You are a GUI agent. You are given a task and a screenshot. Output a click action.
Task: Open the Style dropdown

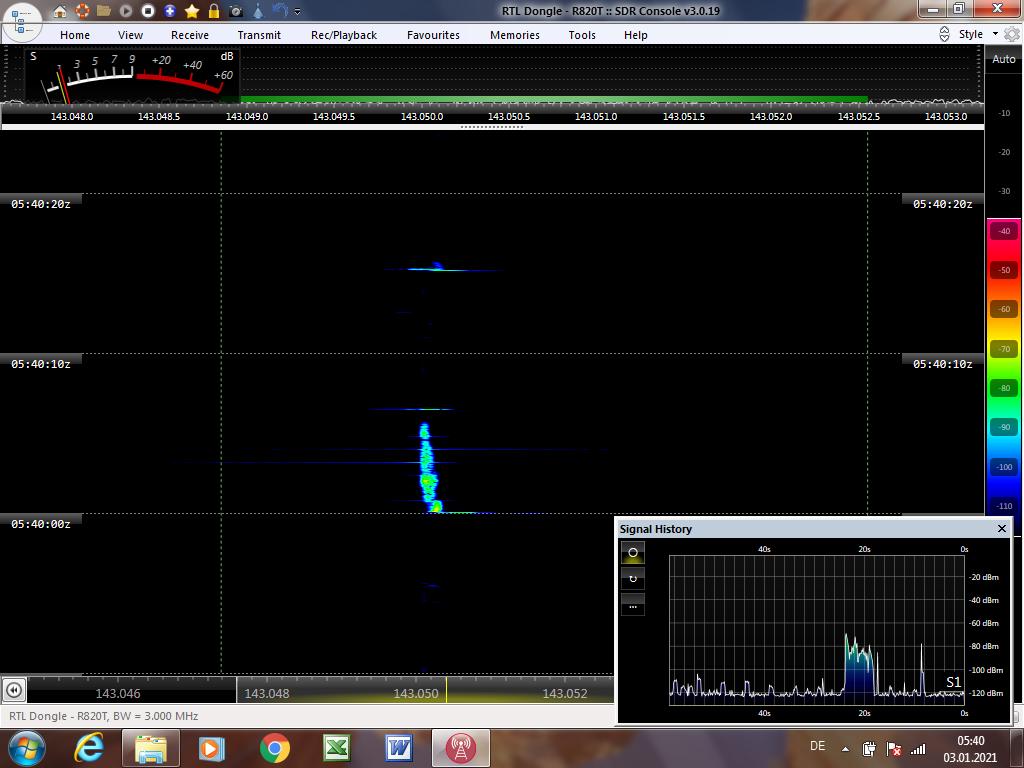978,34
